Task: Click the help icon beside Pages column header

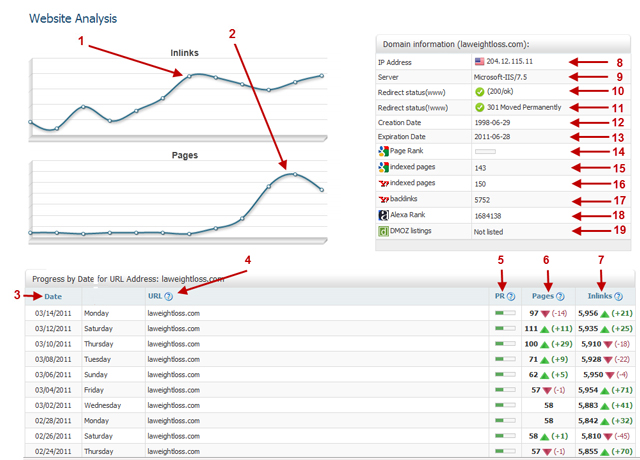Action: point(561,296)
